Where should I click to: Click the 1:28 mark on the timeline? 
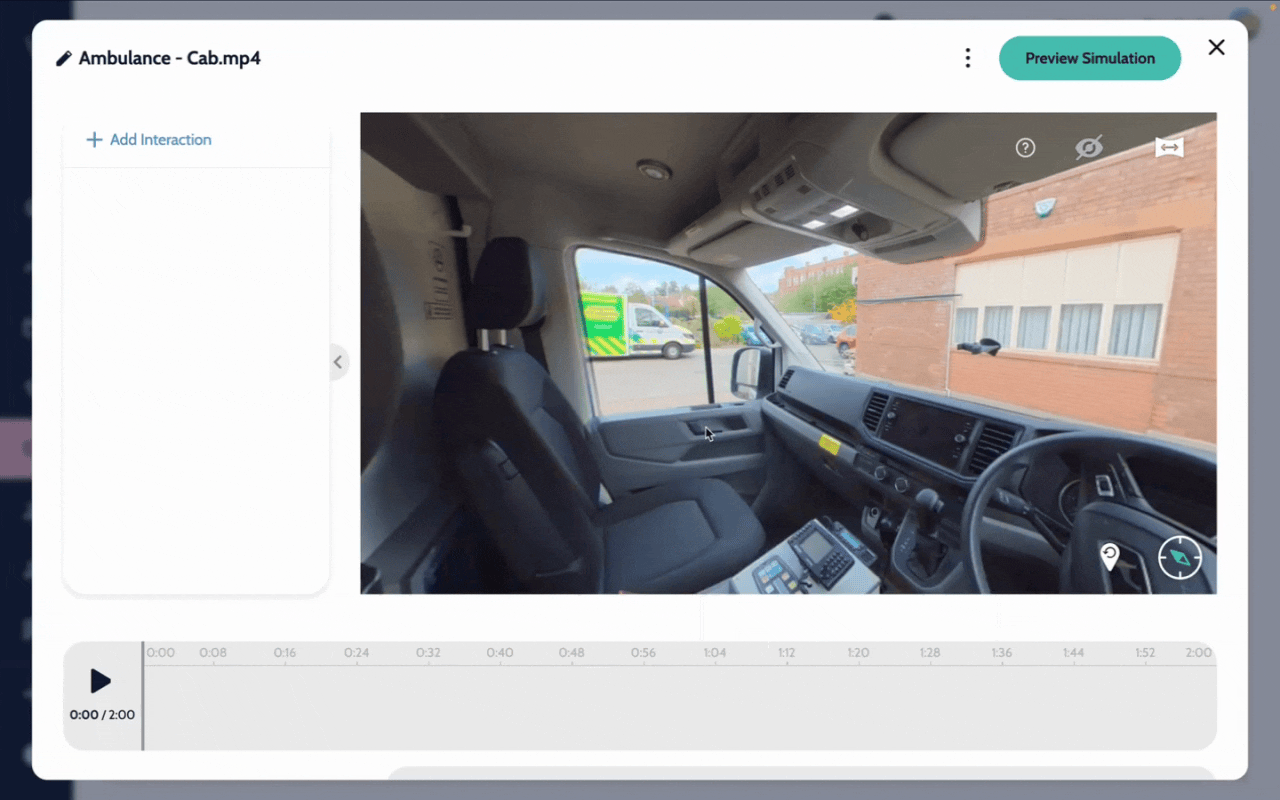(x=930, y=653)
